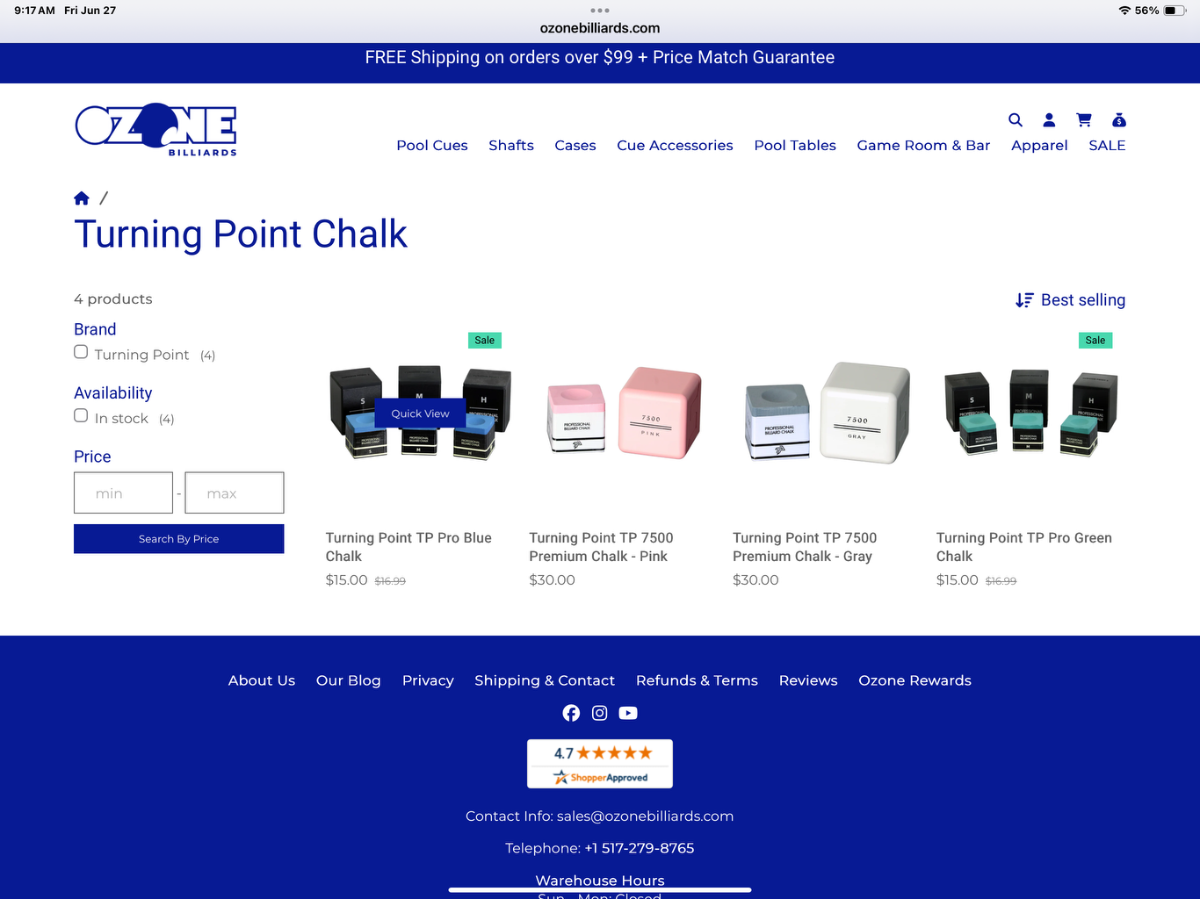This screenshot has height=899, width=1200.
Task: Open the Shipping & Contact footer link
Action: pos(544,680)
